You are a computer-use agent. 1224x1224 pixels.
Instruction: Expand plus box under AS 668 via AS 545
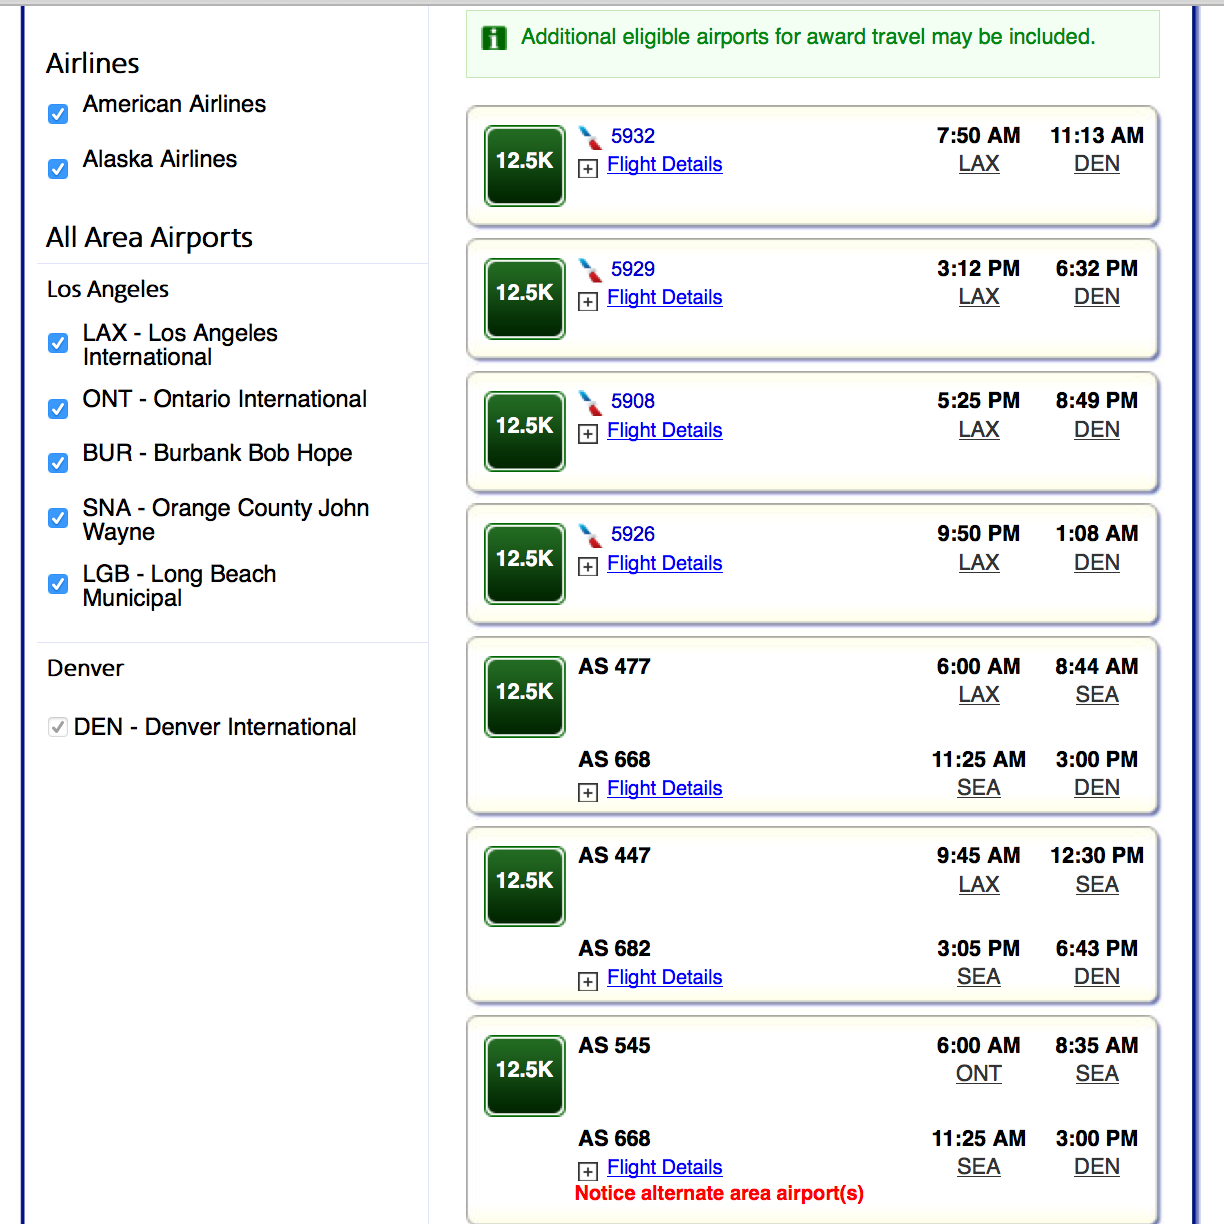point(588,1172)
